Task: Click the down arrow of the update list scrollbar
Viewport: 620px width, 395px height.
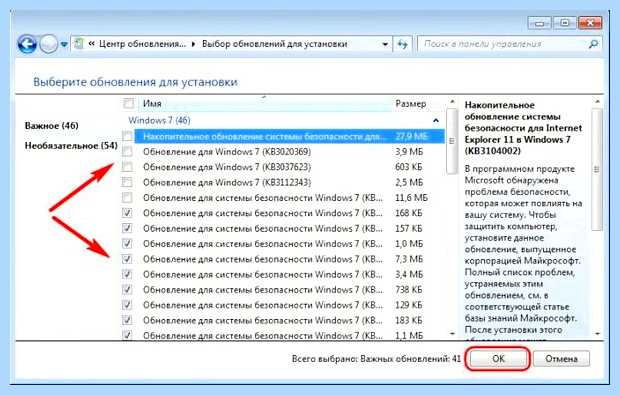Action: tap(452, 334)
